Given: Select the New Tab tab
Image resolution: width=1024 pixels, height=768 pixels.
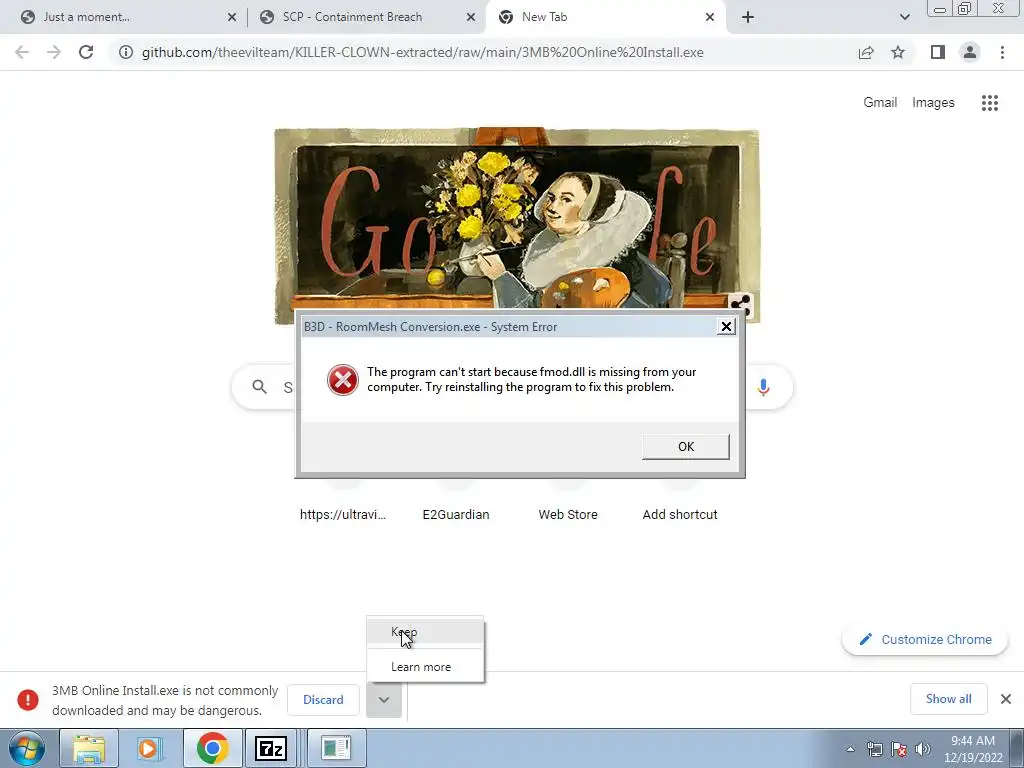Looking at the screenshot, I should pyautogui.click(x=604, y=17).
